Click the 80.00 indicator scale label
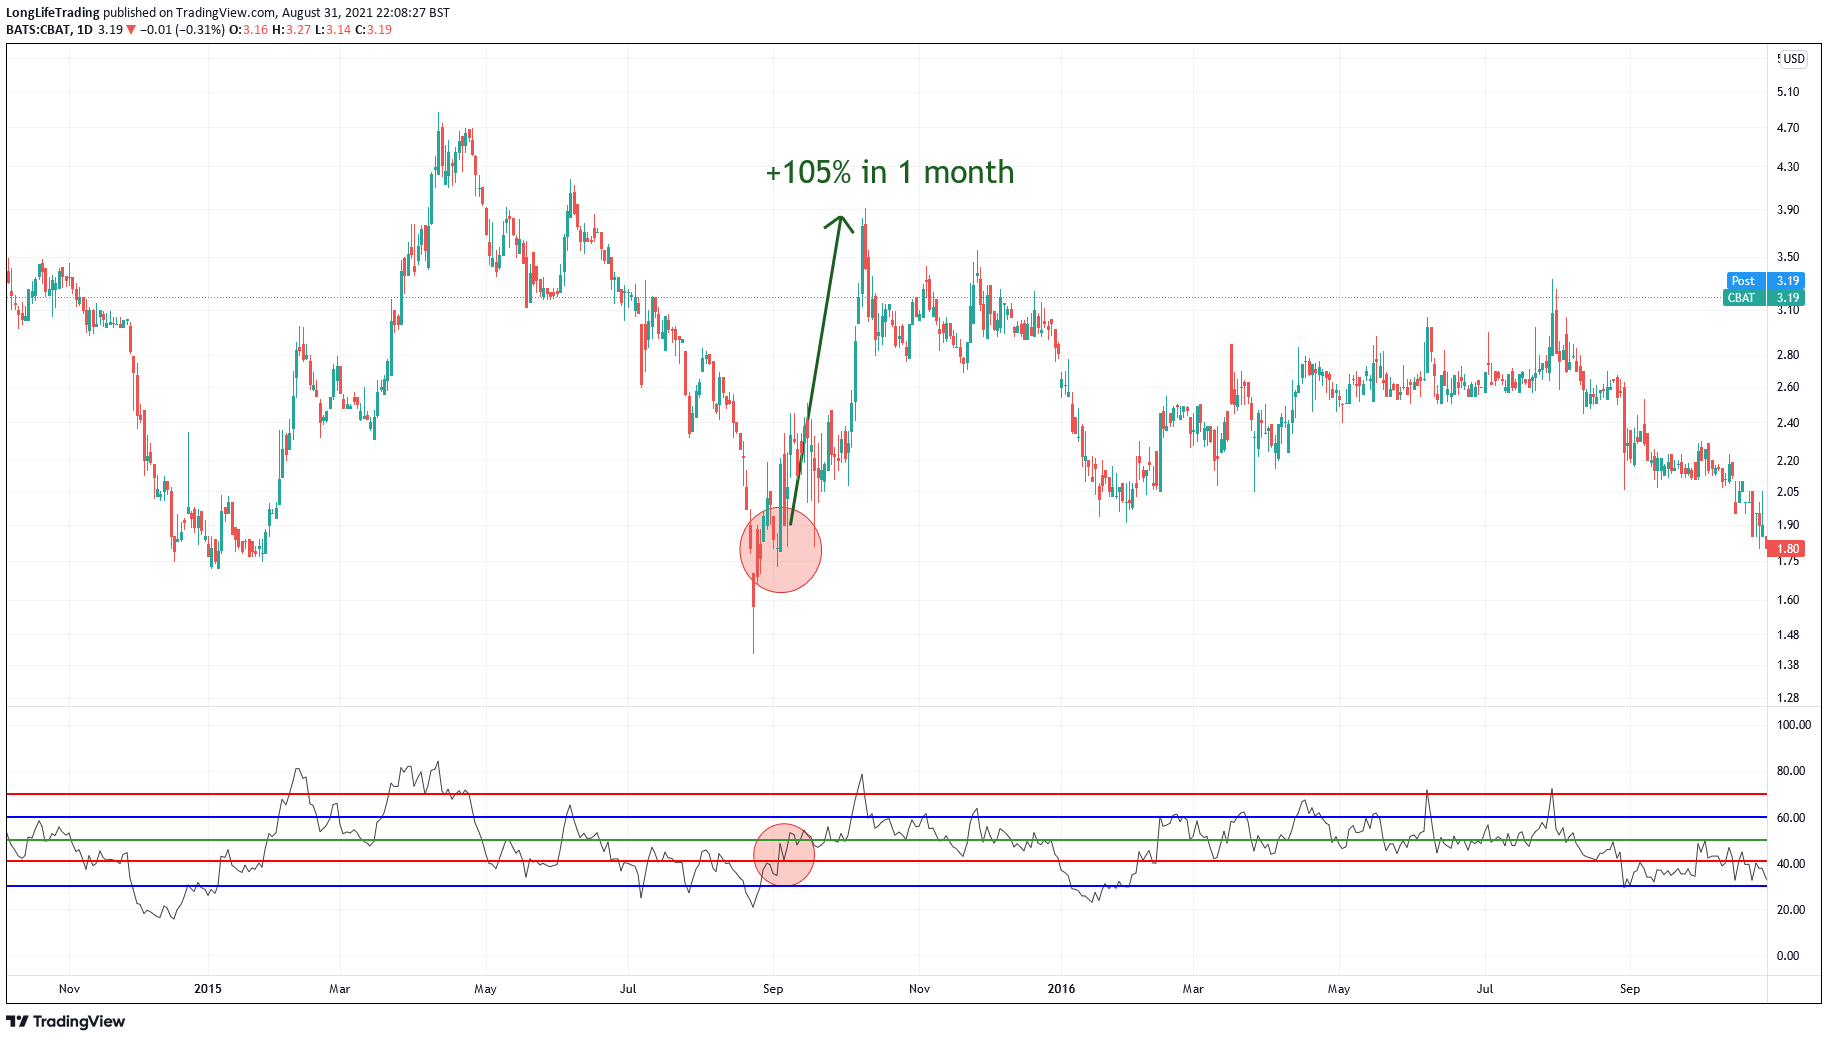Image resolution: width=1828 pixels, height=1040 pixels. coord(1791,771)
